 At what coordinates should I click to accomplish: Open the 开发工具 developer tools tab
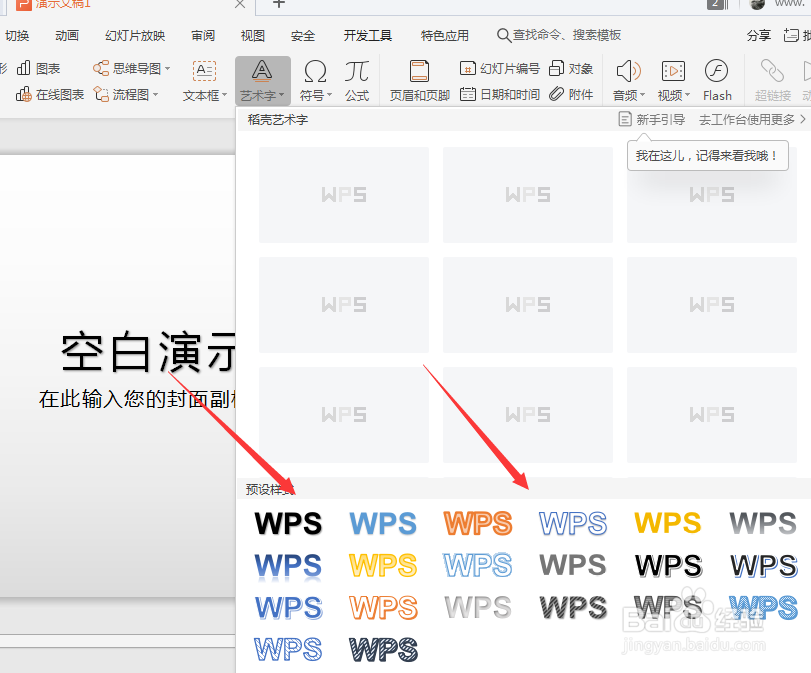pyautogui.click(x=368, y=36)
